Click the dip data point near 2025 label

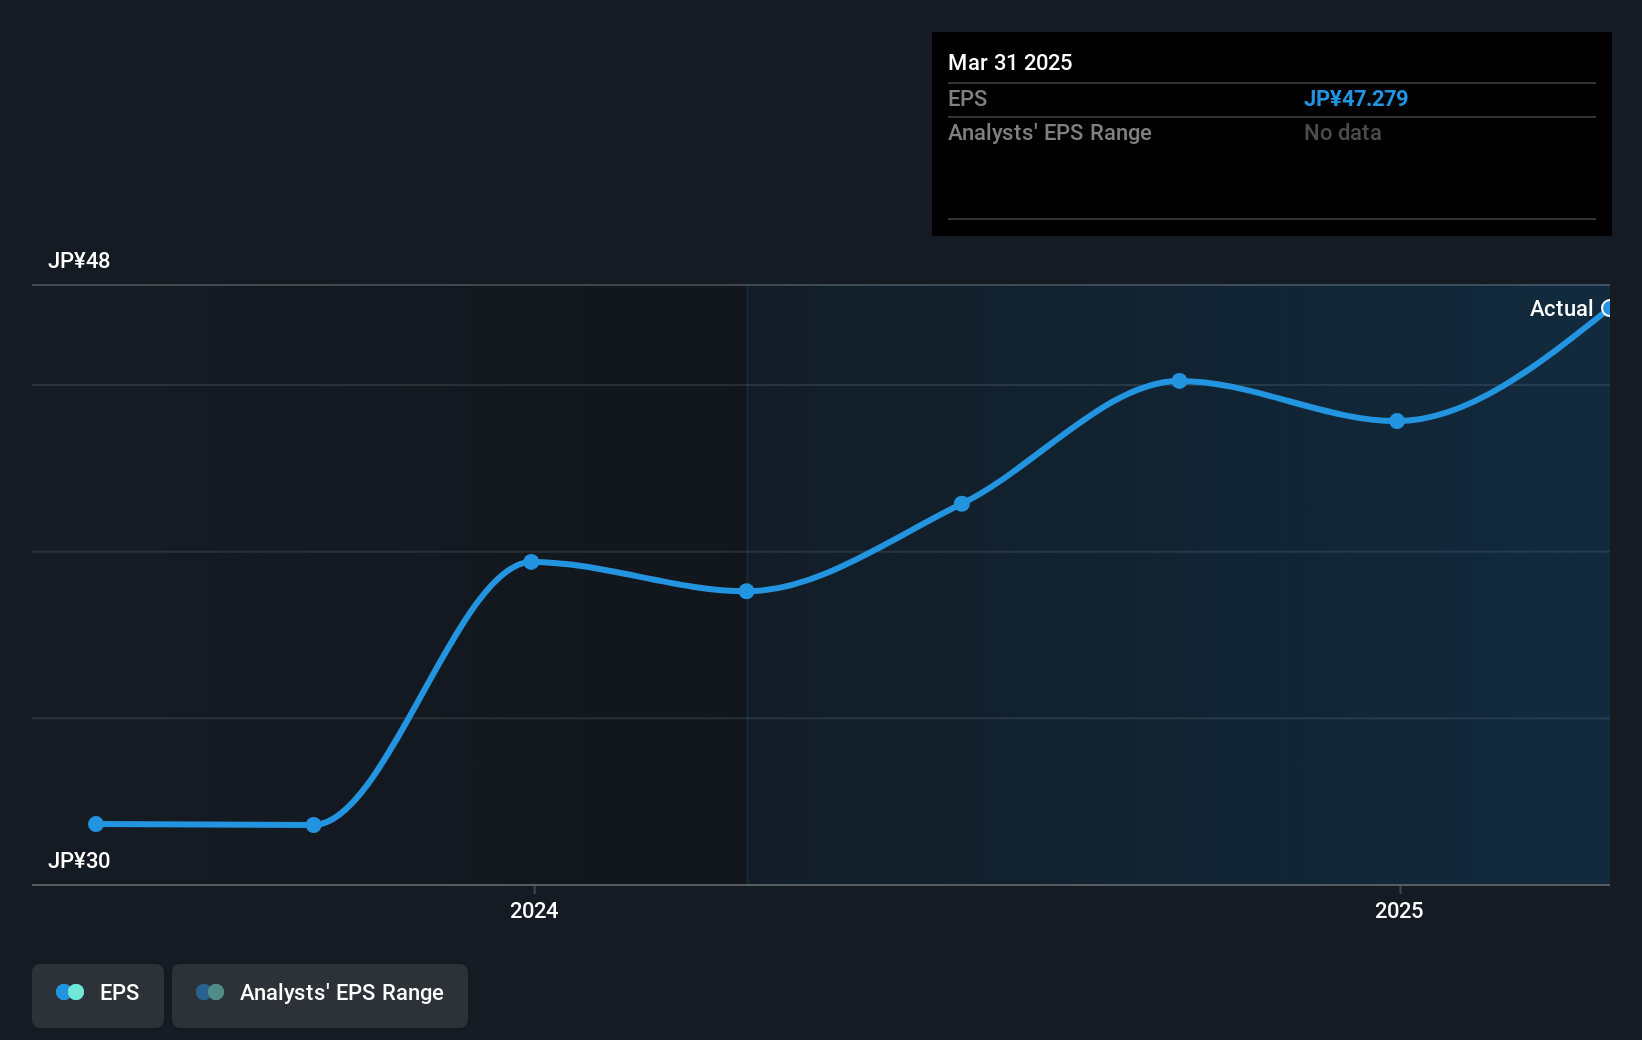(1396, 422)
